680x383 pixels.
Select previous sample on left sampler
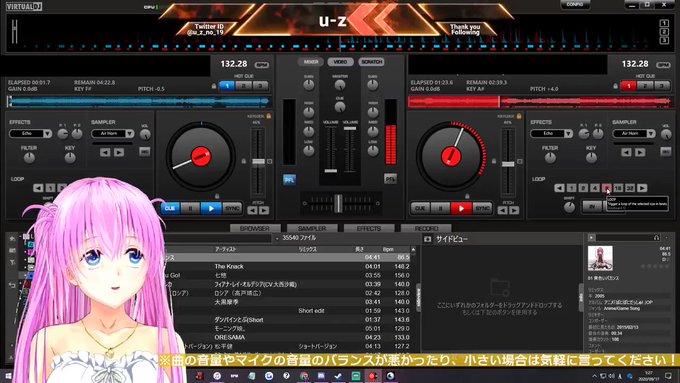pos(105,152)
